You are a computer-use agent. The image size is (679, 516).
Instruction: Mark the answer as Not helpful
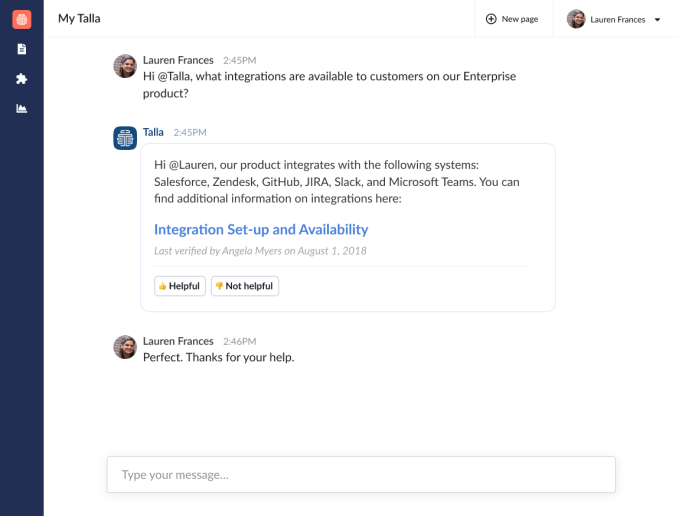pyautogui.click(x=245, y=286)
